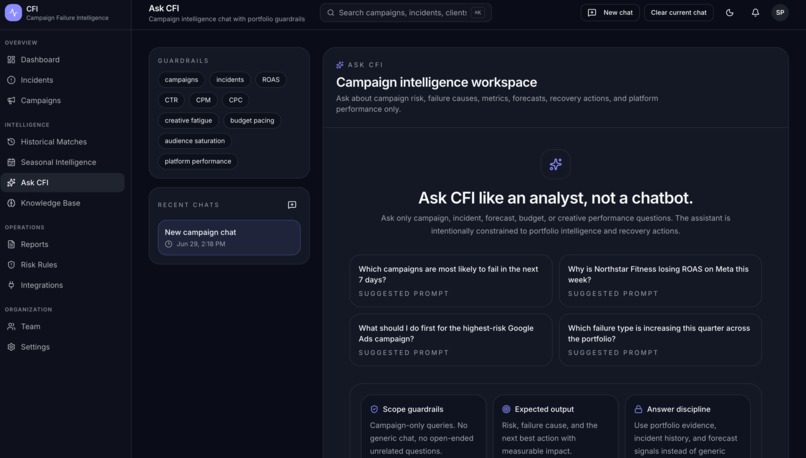This screenshot has width=806, height=458.
Task: Click the Settings gear icon
Action: coord(11,347)
